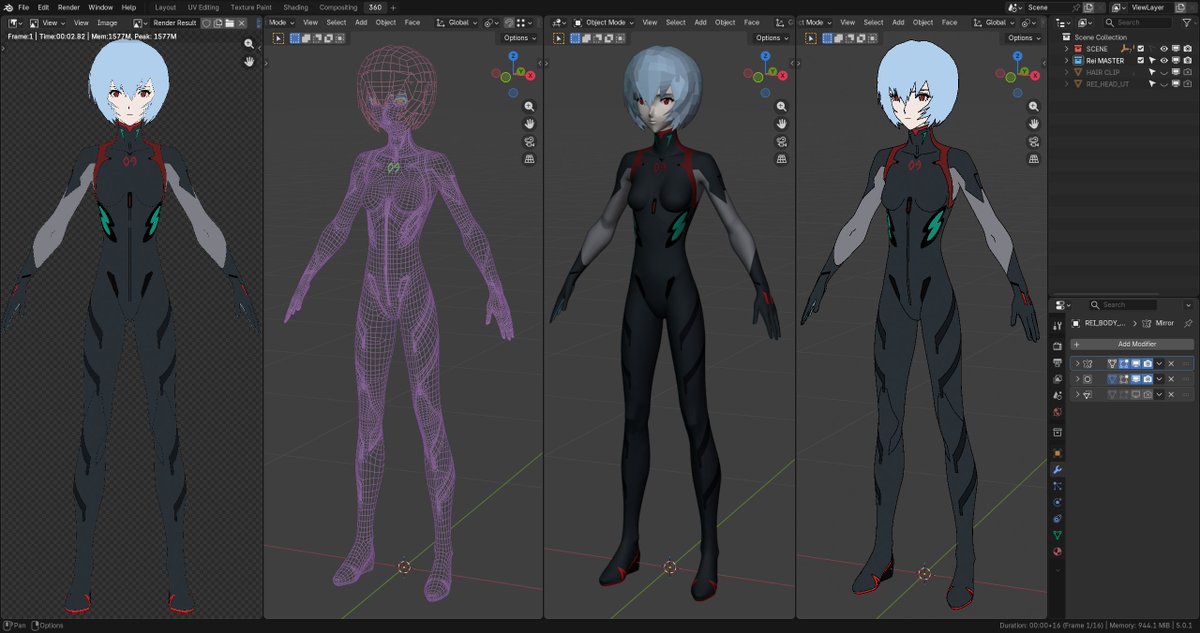The height and width of the screenshot is (633, 1200).
Task: Click the Select menu in wireframe viewport
Action: click(336, 22)
